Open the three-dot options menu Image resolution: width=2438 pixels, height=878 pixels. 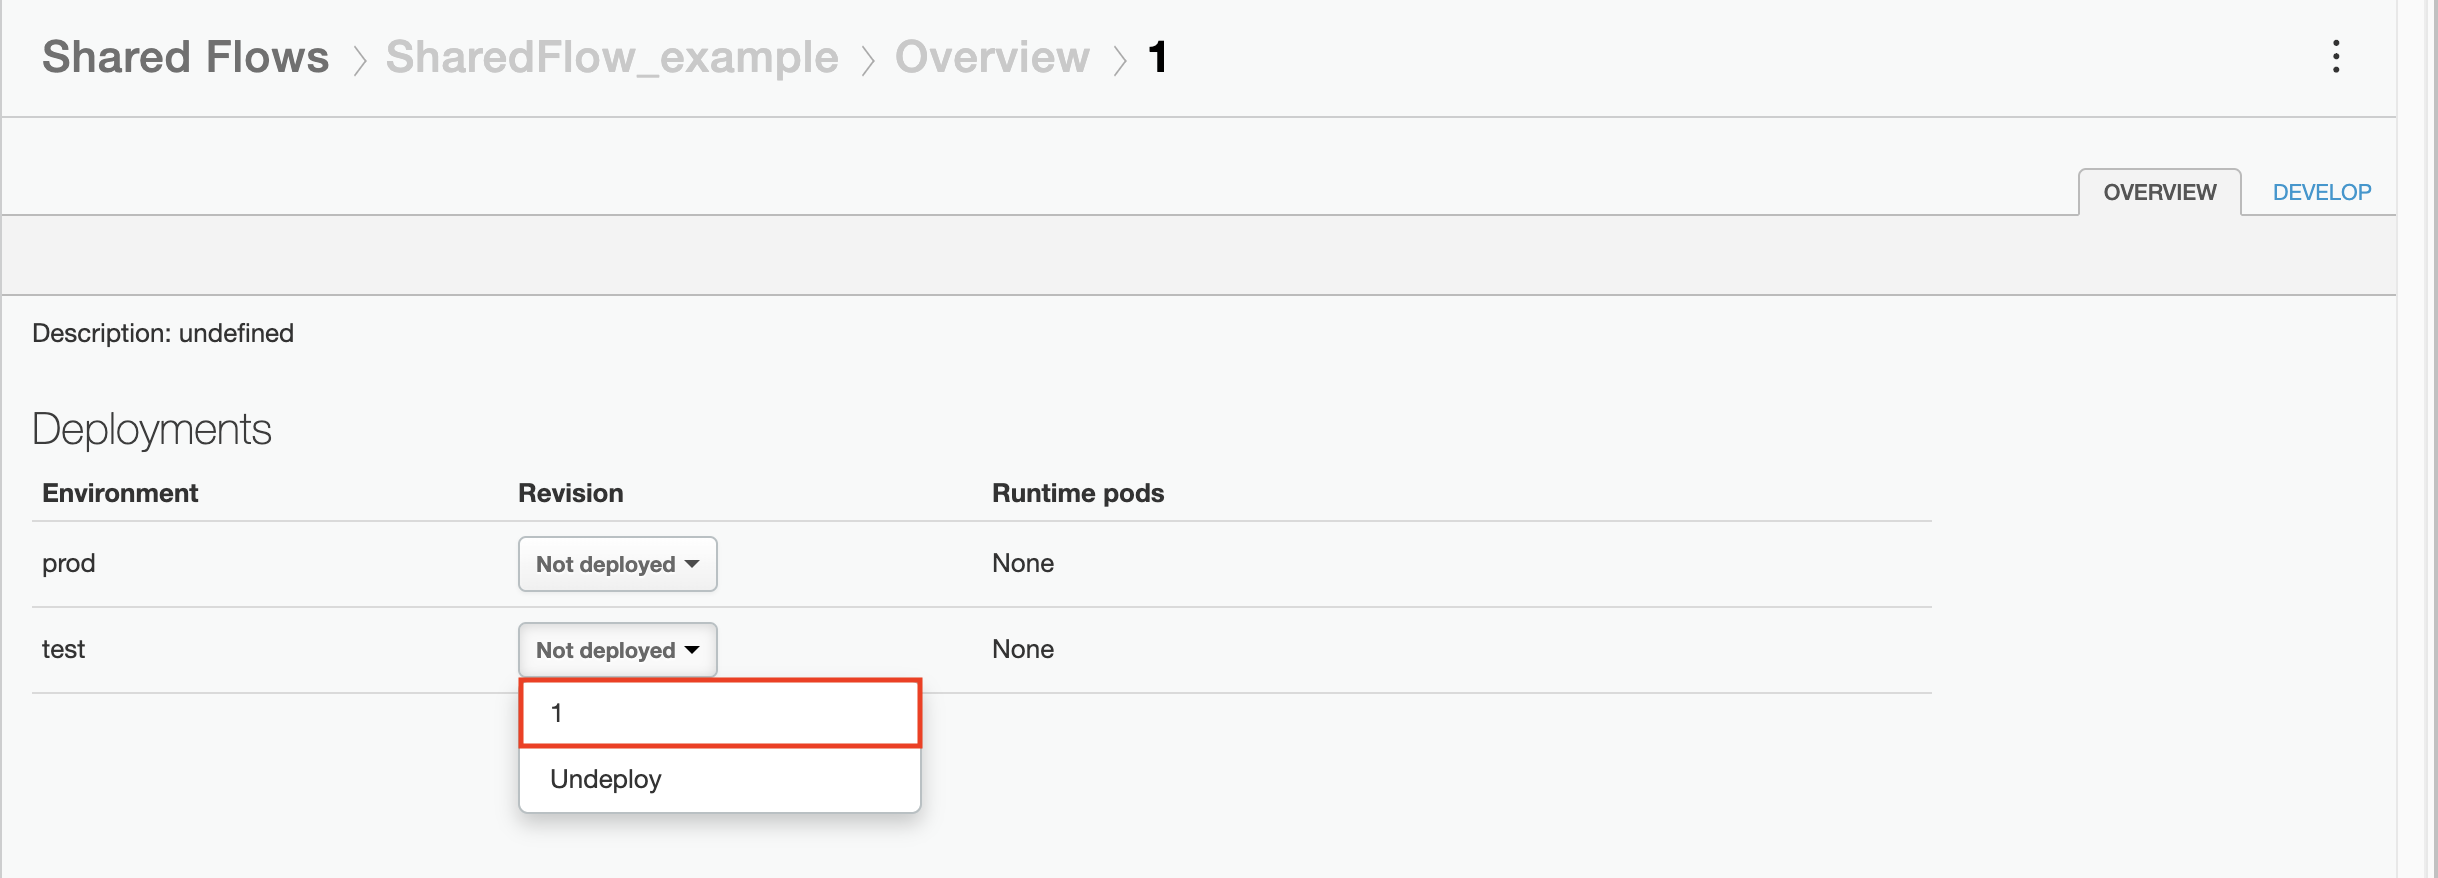click(x=2336, y=57)
